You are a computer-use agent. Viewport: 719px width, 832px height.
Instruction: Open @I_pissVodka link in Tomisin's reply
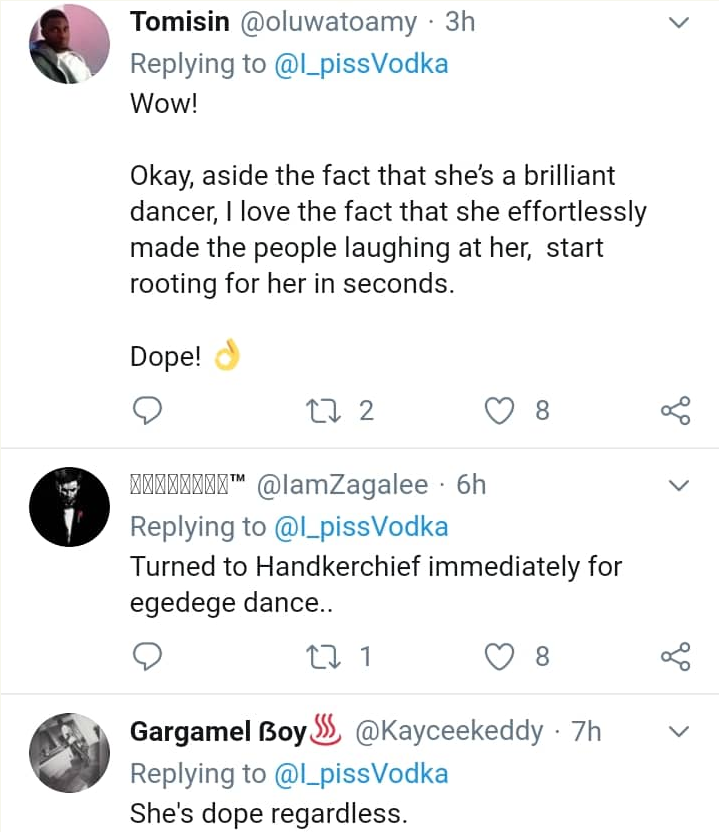[x=364, y=64]
